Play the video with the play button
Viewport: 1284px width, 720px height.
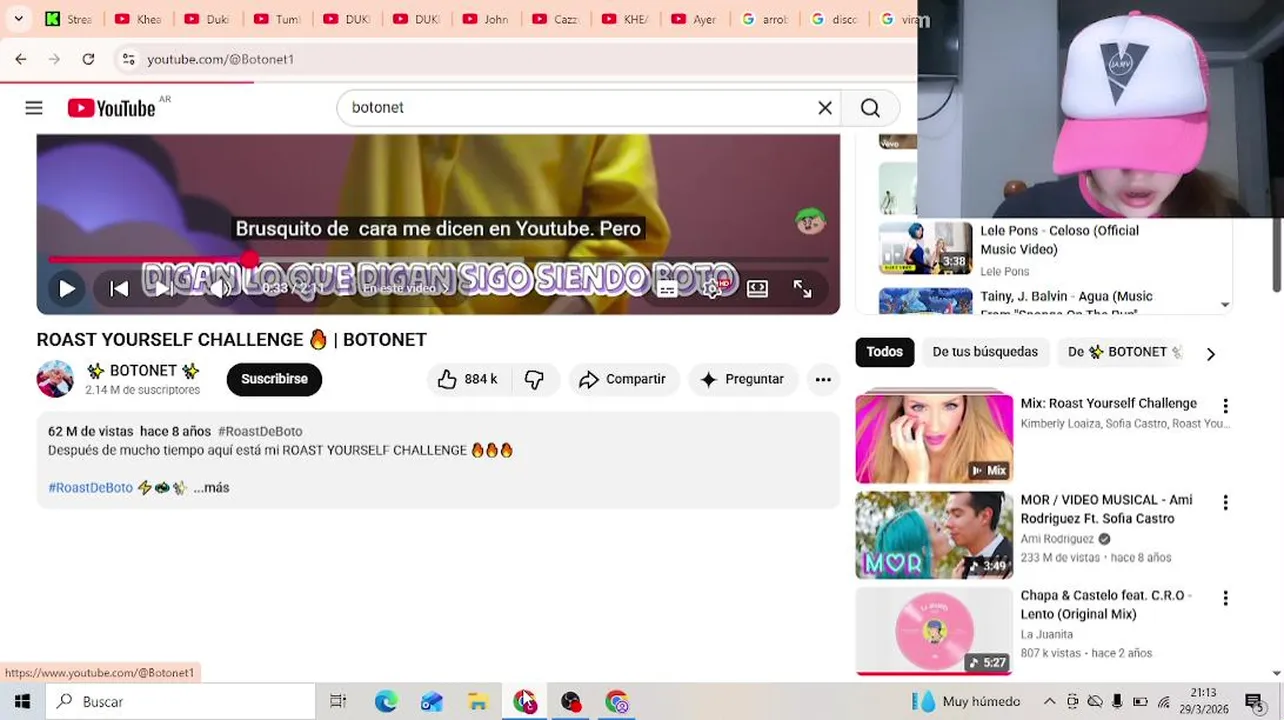(x=66, y=289)
